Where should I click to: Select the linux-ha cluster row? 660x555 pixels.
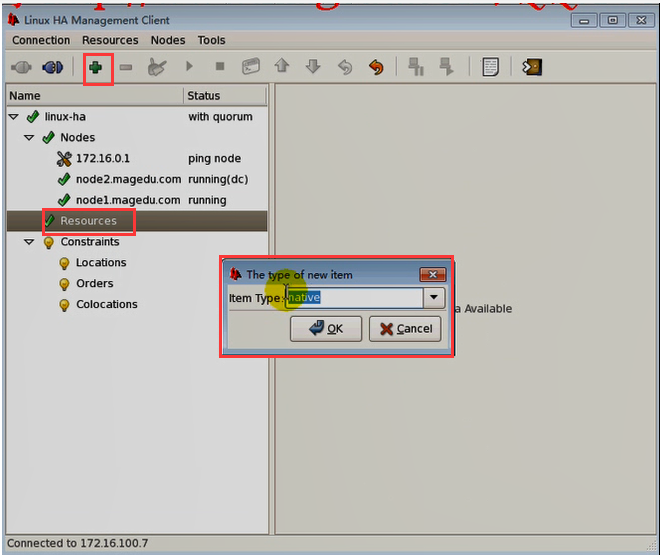pyautogui.click(x=137, y=117)
